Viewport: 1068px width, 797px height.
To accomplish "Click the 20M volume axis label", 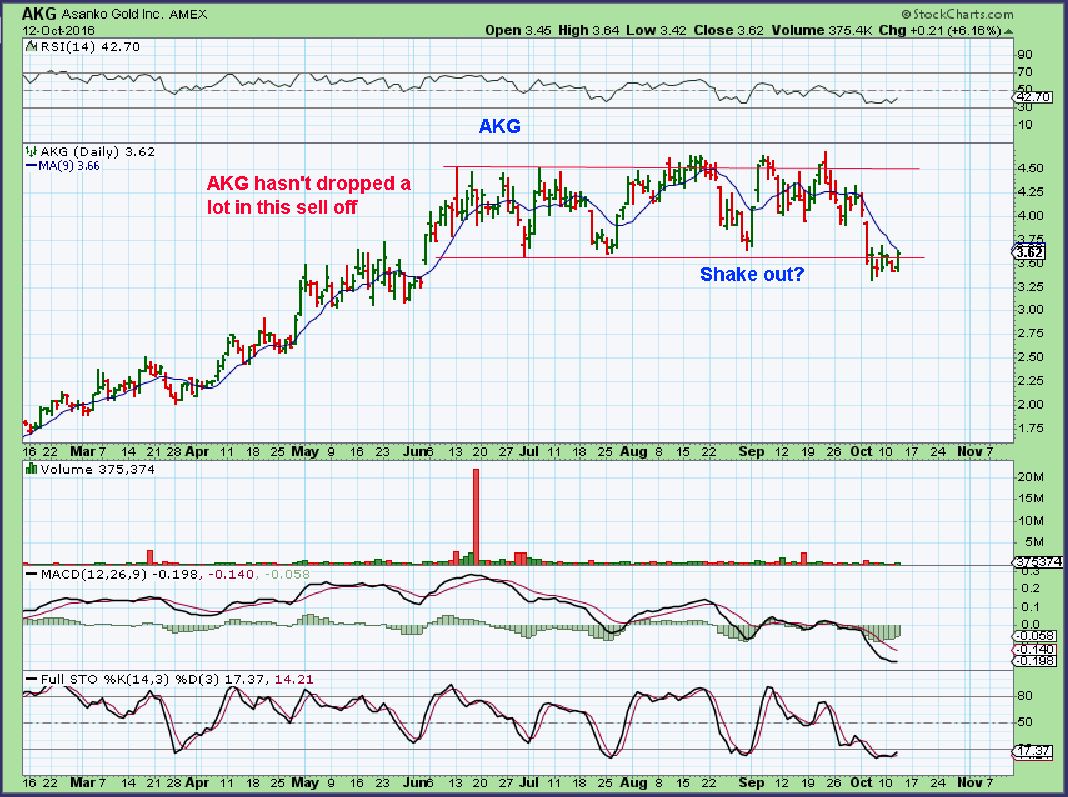I will tap(1031, 477).
